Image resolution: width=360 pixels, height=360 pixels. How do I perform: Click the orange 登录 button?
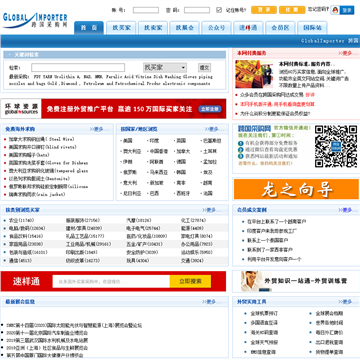264,10
